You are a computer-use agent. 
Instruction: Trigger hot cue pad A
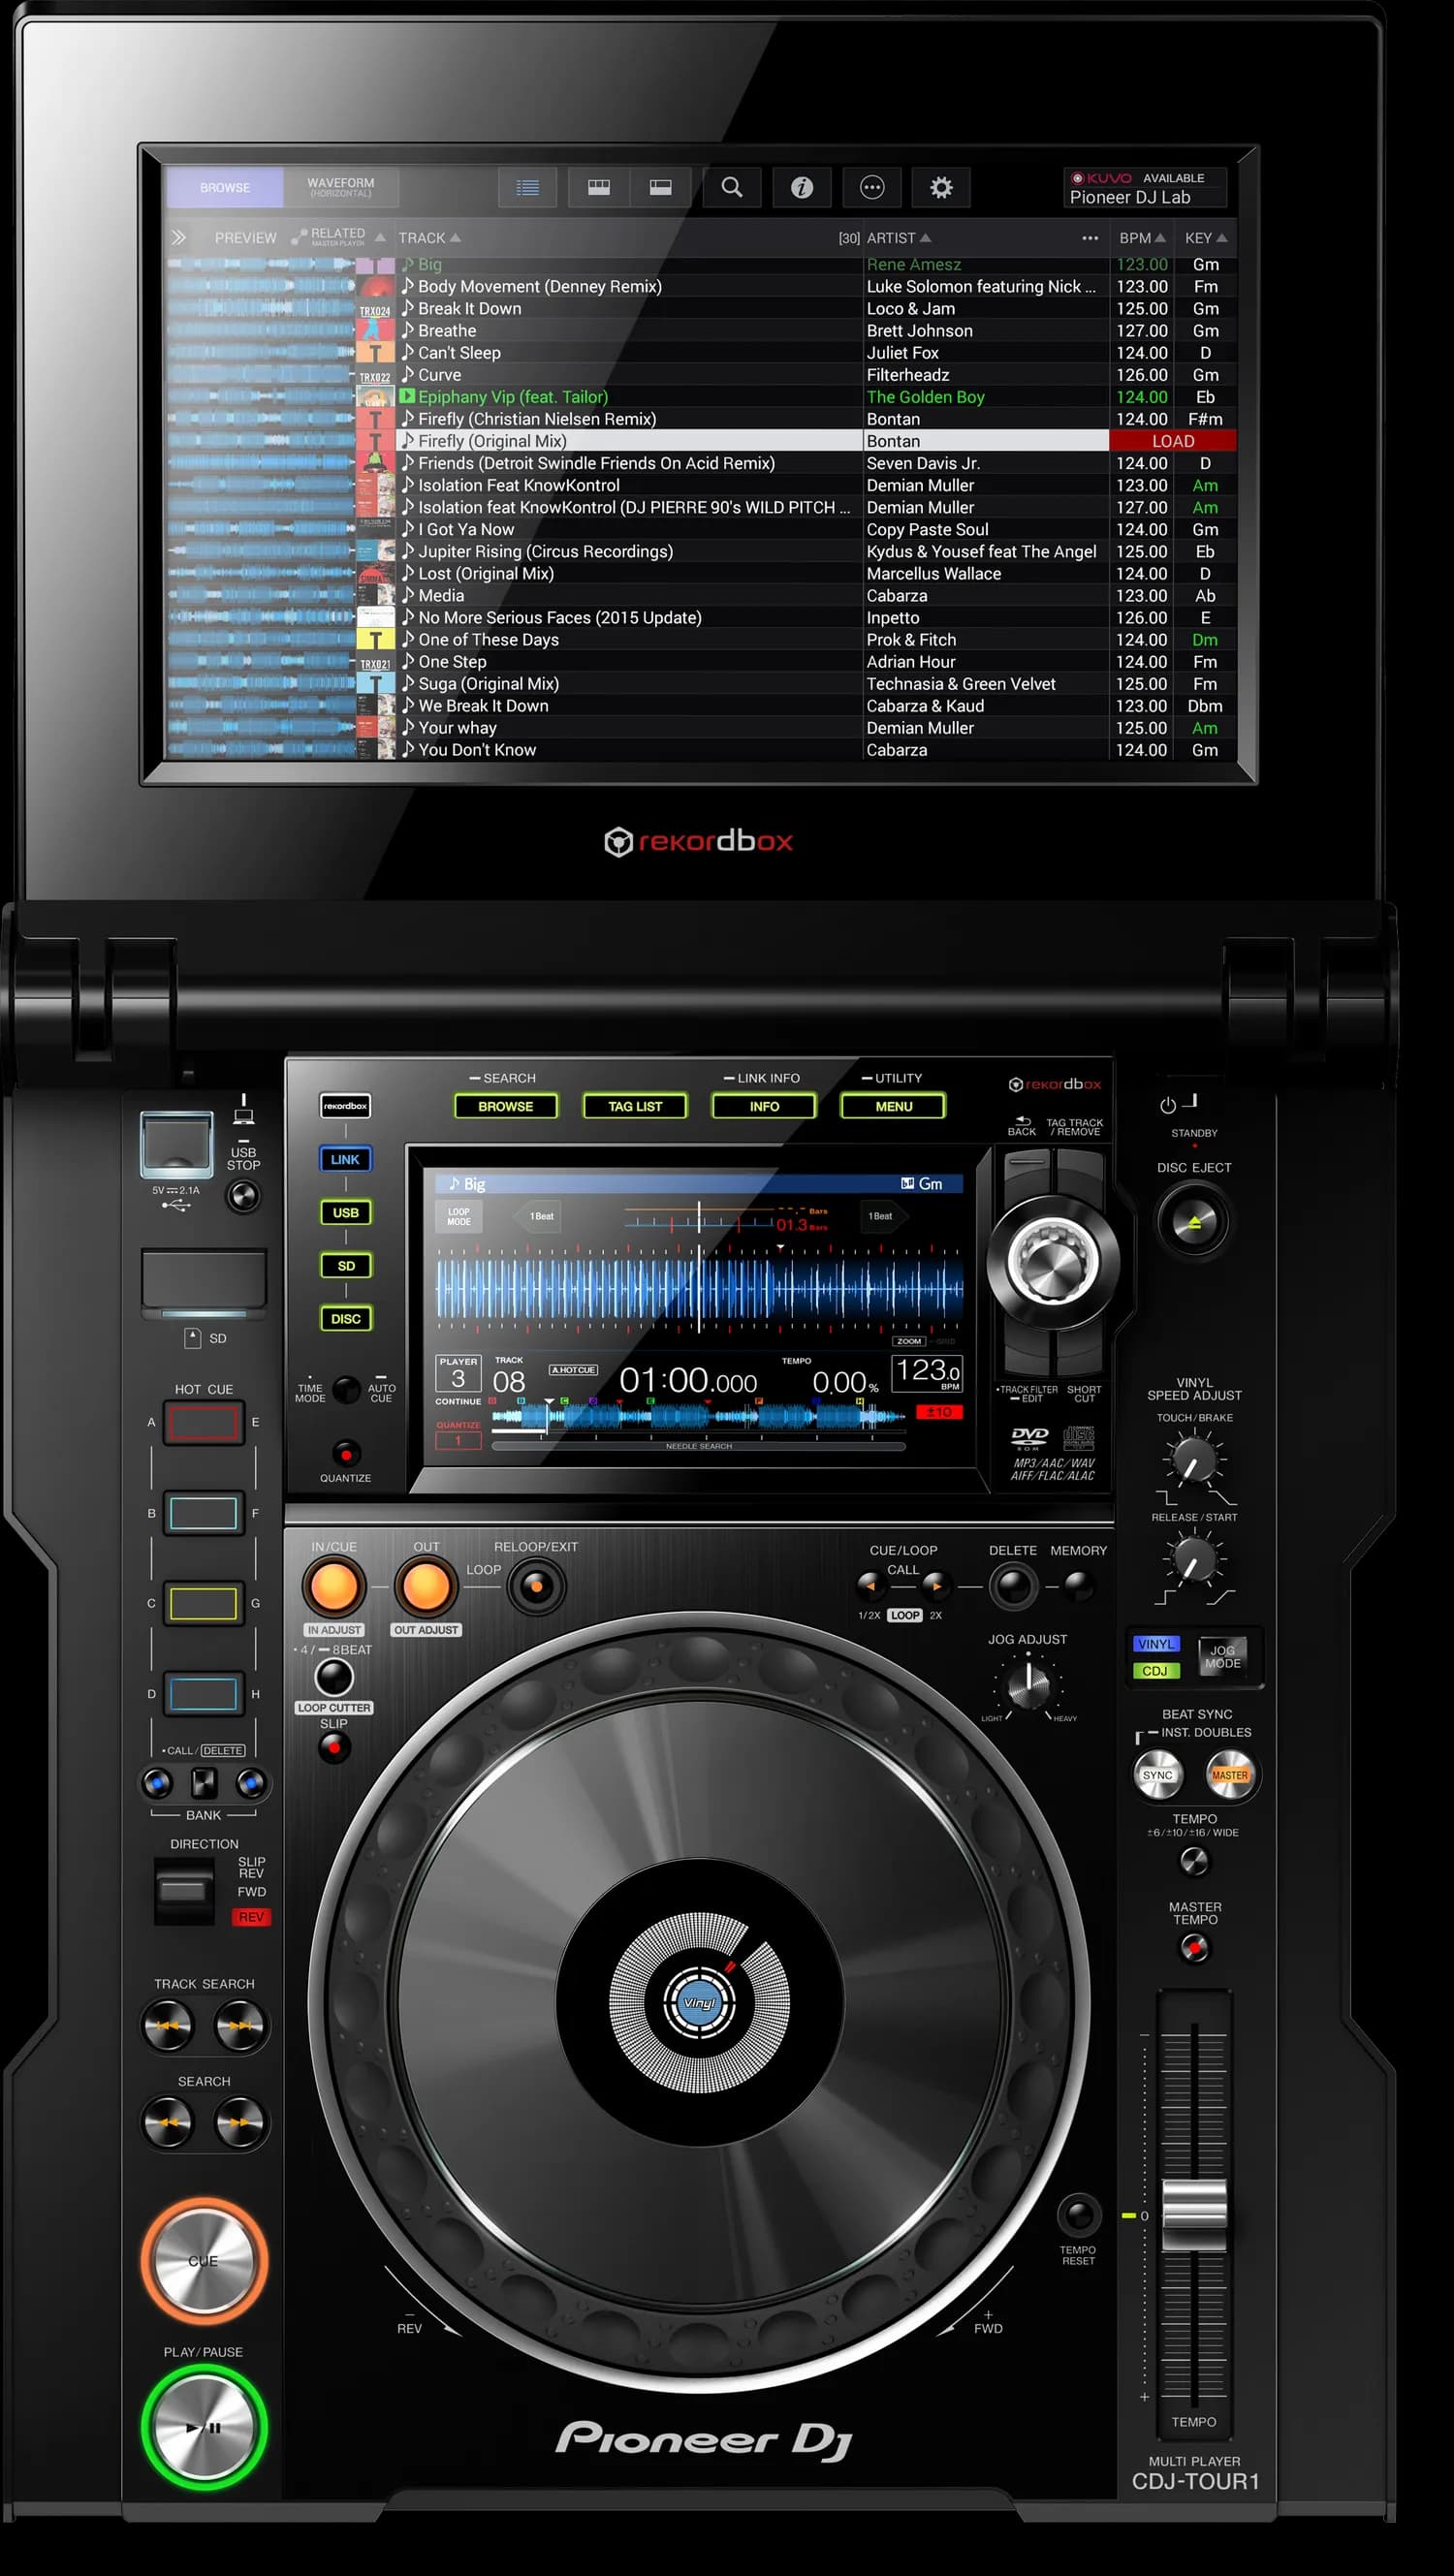pyautogui.click(x=203, y=1423)
